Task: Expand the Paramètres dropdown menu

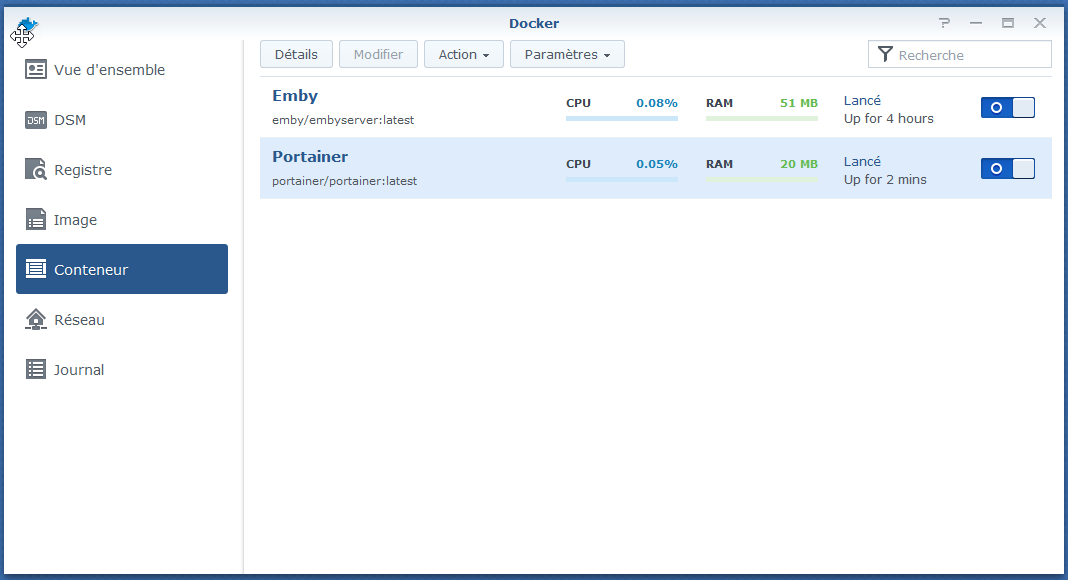Action: pyautogui.click(x=567, y=54)
